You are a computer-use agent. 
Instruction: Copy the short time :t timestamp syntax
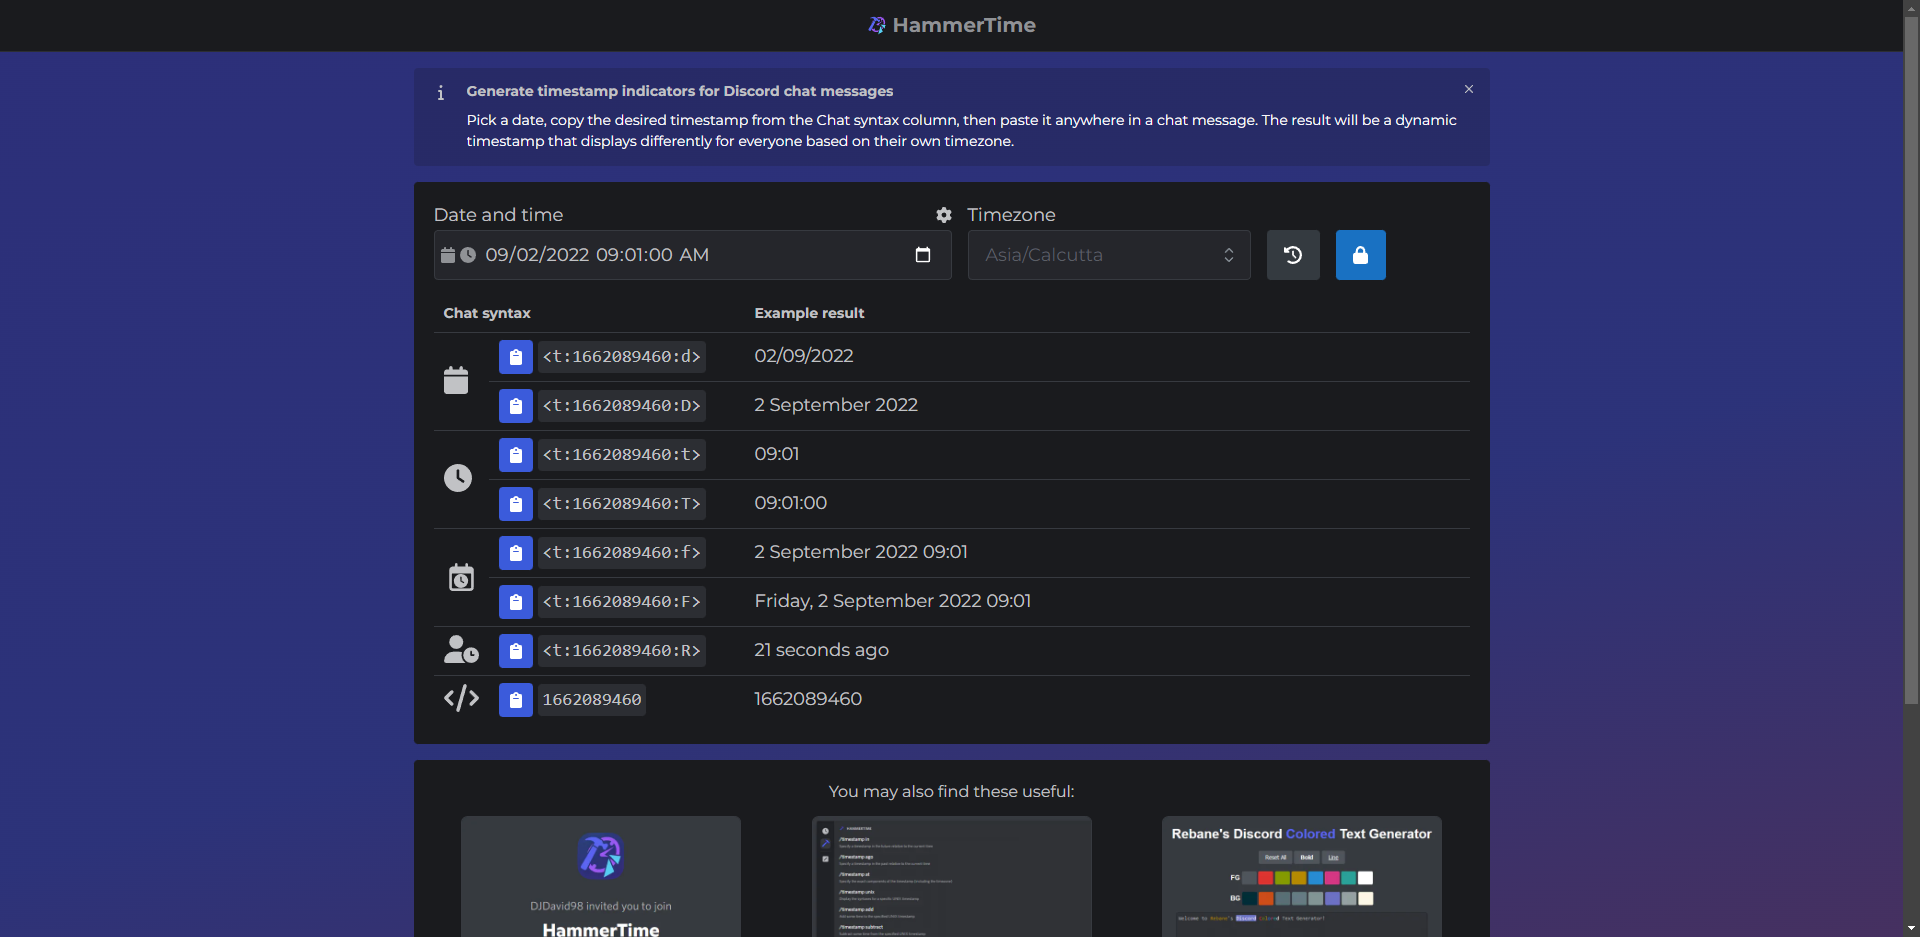pyautogui.click(x=515, y=455)
